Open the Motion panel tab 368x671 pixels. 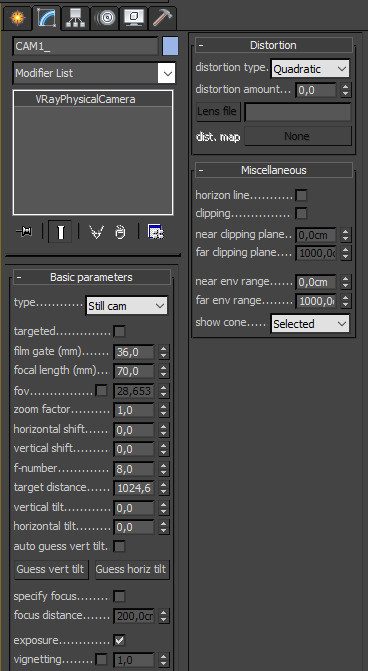[x=105, y=18]
